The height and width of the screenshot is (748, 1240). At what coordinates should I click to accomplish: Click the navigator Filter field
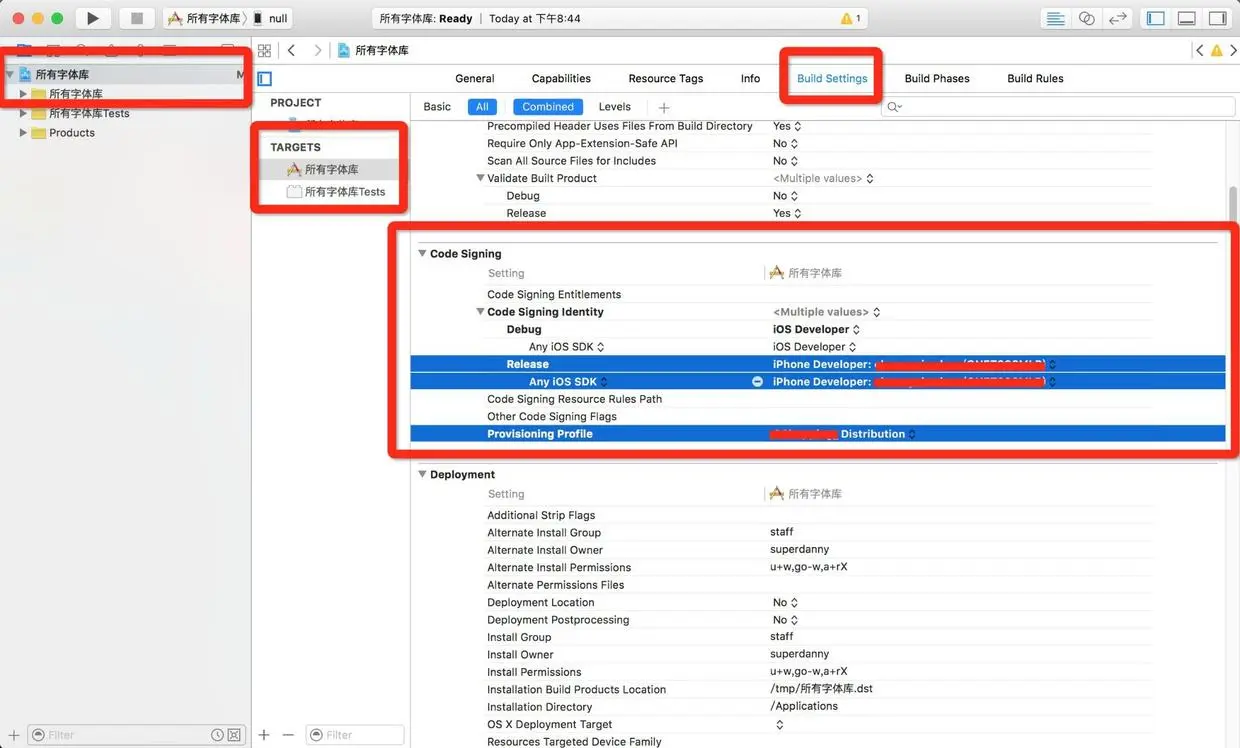point(135,735)
